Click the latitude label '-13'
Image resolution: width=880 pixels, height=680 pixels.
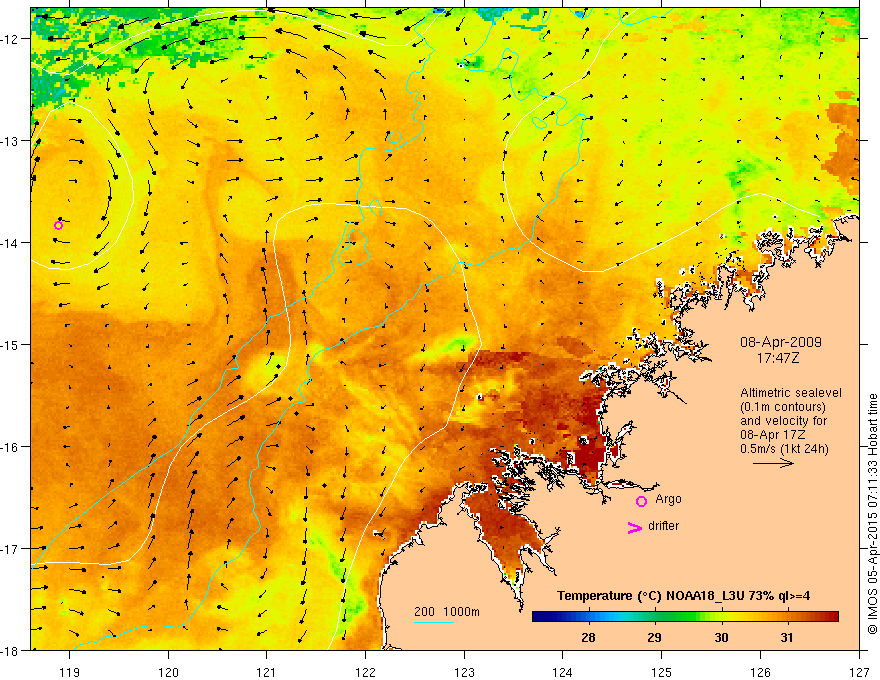pos(11,141)
